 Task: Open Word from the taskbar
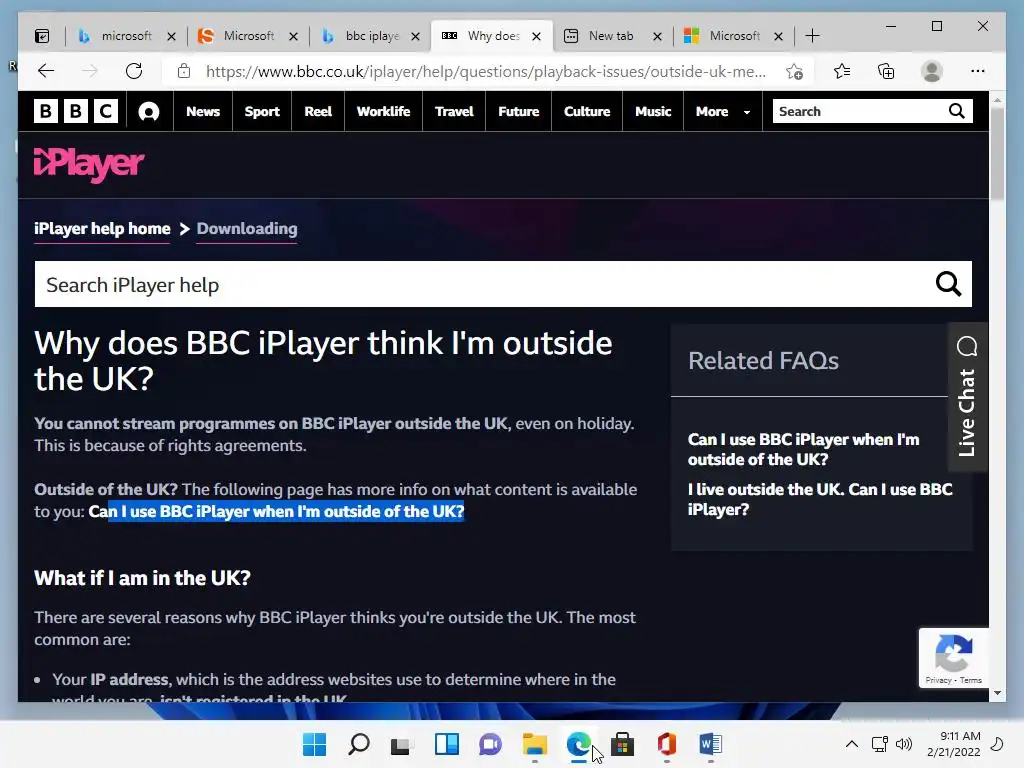pos(711,744)
